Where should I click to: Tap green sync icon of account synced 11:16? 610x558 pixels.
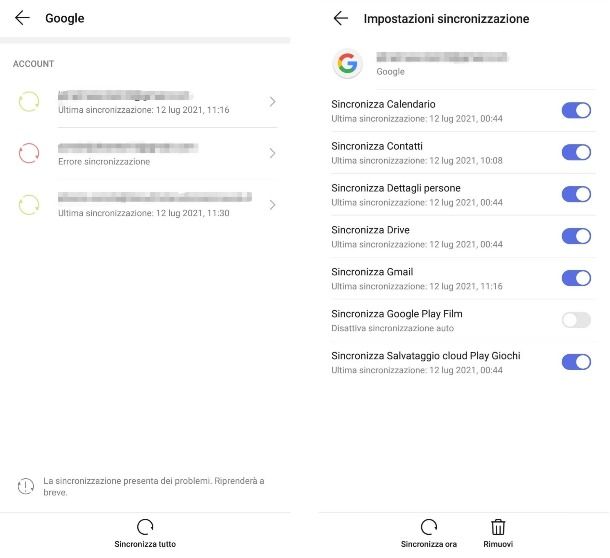click(29, 102)
